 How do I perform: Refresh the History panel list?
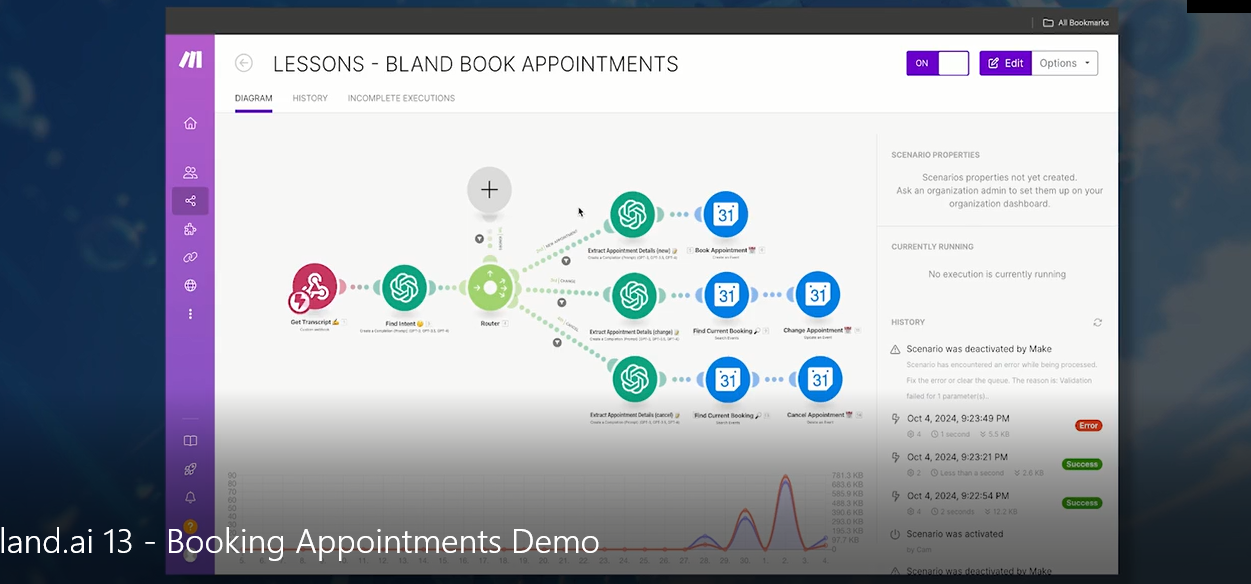point(1097,323)
